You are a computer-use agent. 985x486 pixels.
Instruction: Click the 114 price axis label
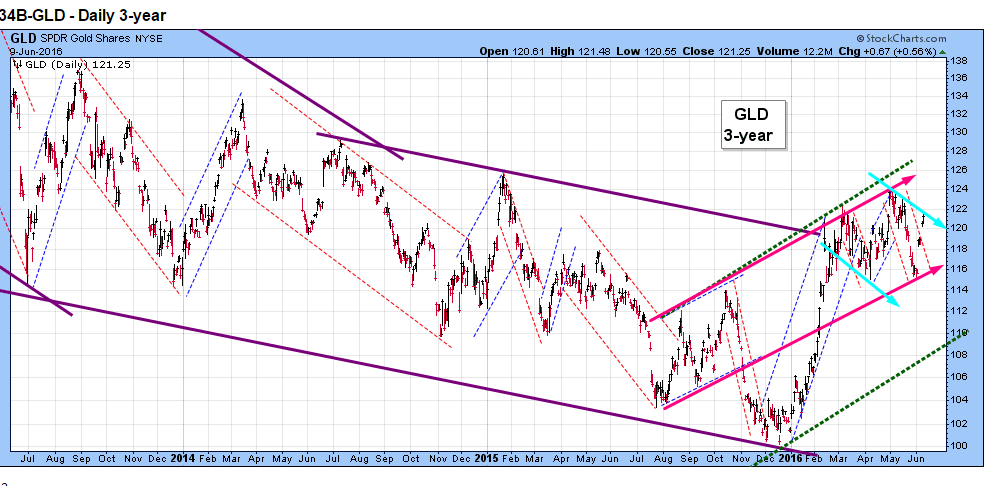tap(958, 289)
